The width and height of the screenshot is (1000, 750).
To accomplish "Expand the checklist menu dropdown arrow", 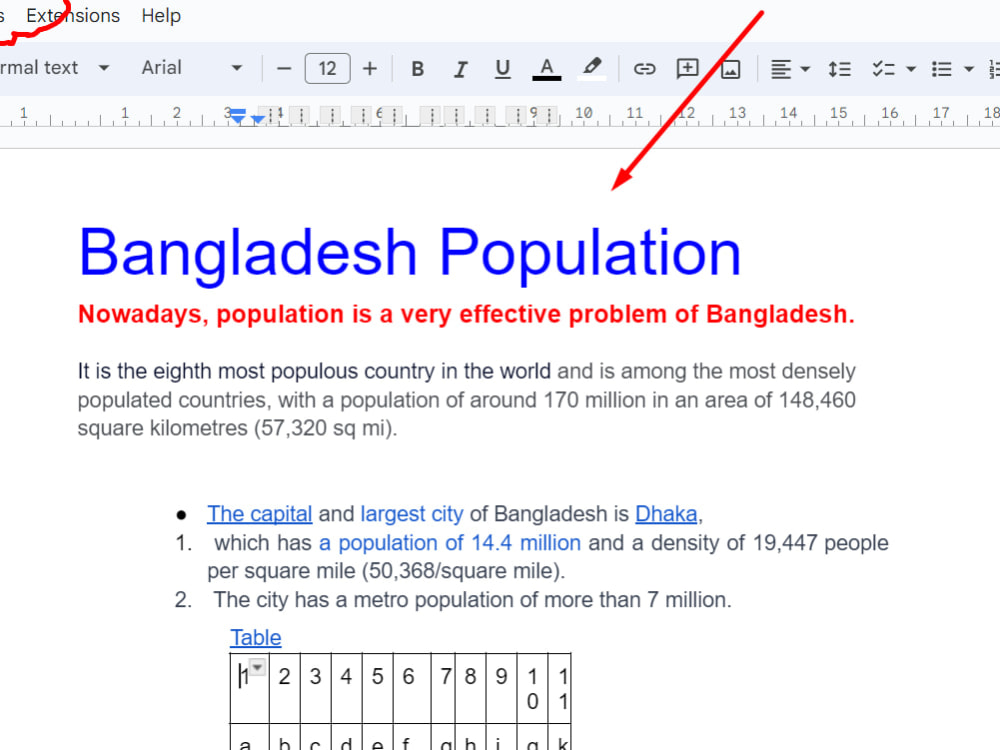I will tap(911, 69).
